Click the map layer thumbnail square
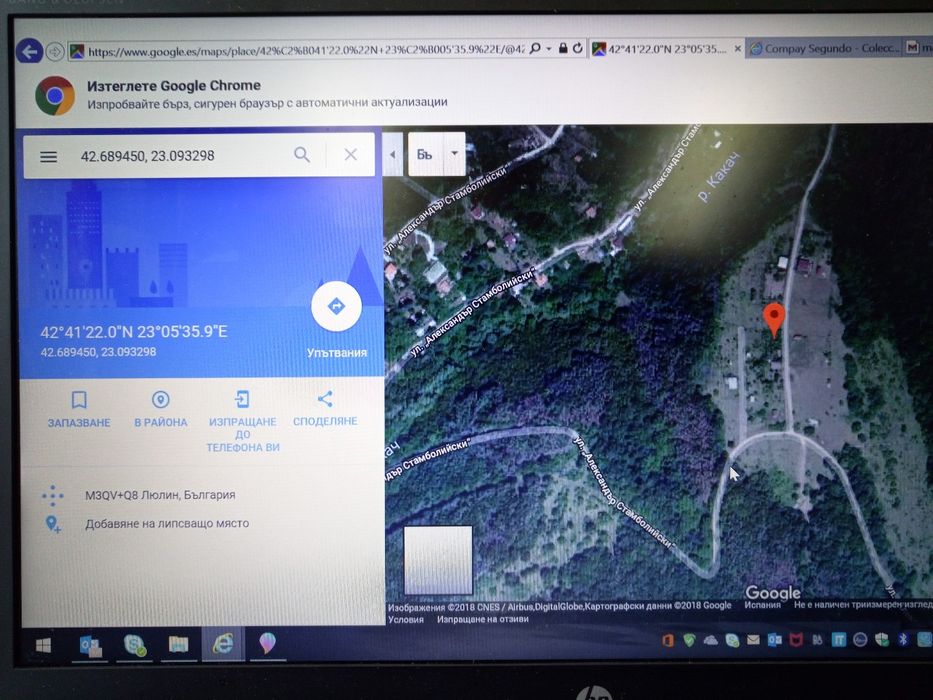Viewport: 933px width, 700px height. [438, 560]
